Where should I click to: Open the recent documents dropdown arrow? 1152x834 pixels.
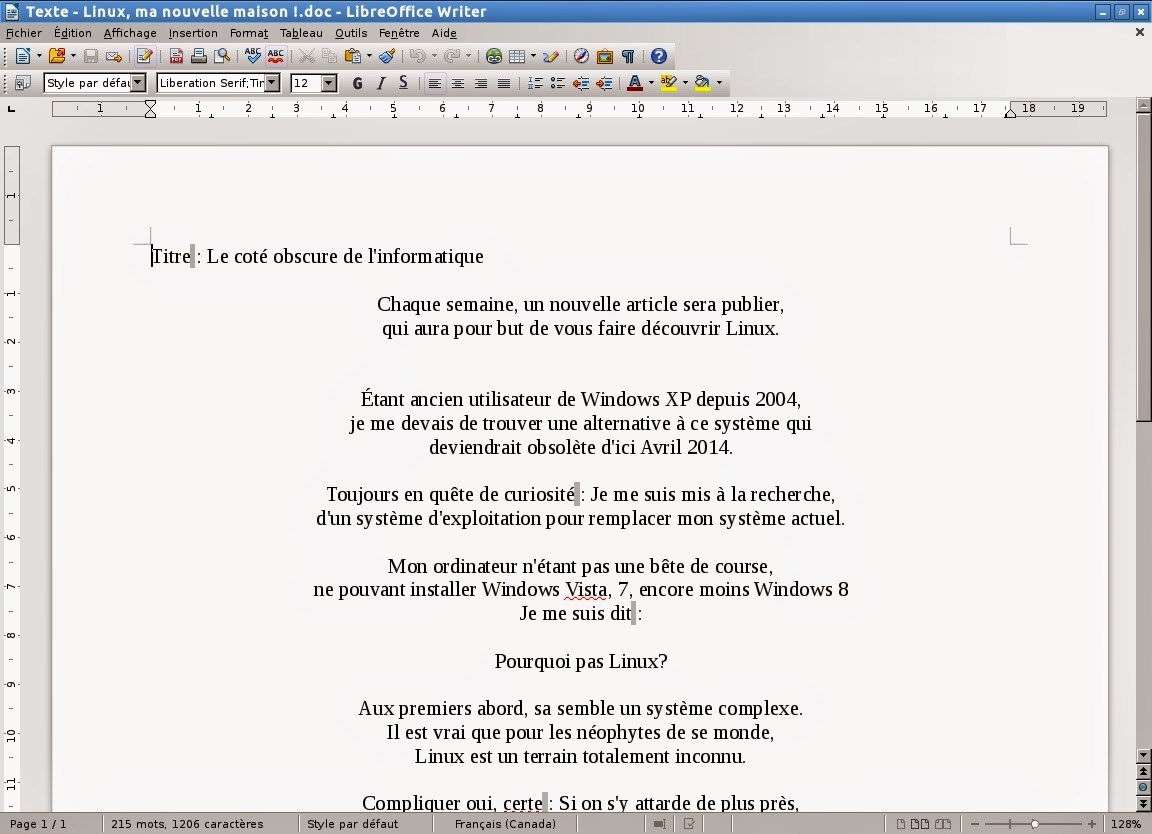point(73,56)
